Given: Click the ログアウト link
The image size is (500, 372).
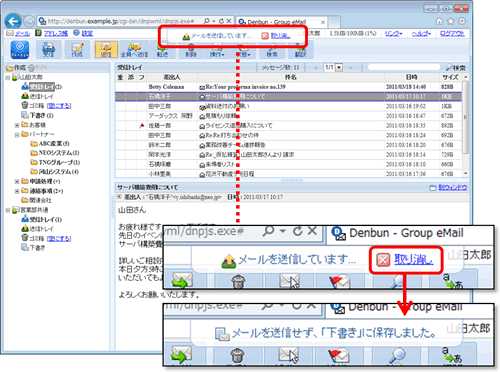Looking at the screenshot, I should 452,34.
